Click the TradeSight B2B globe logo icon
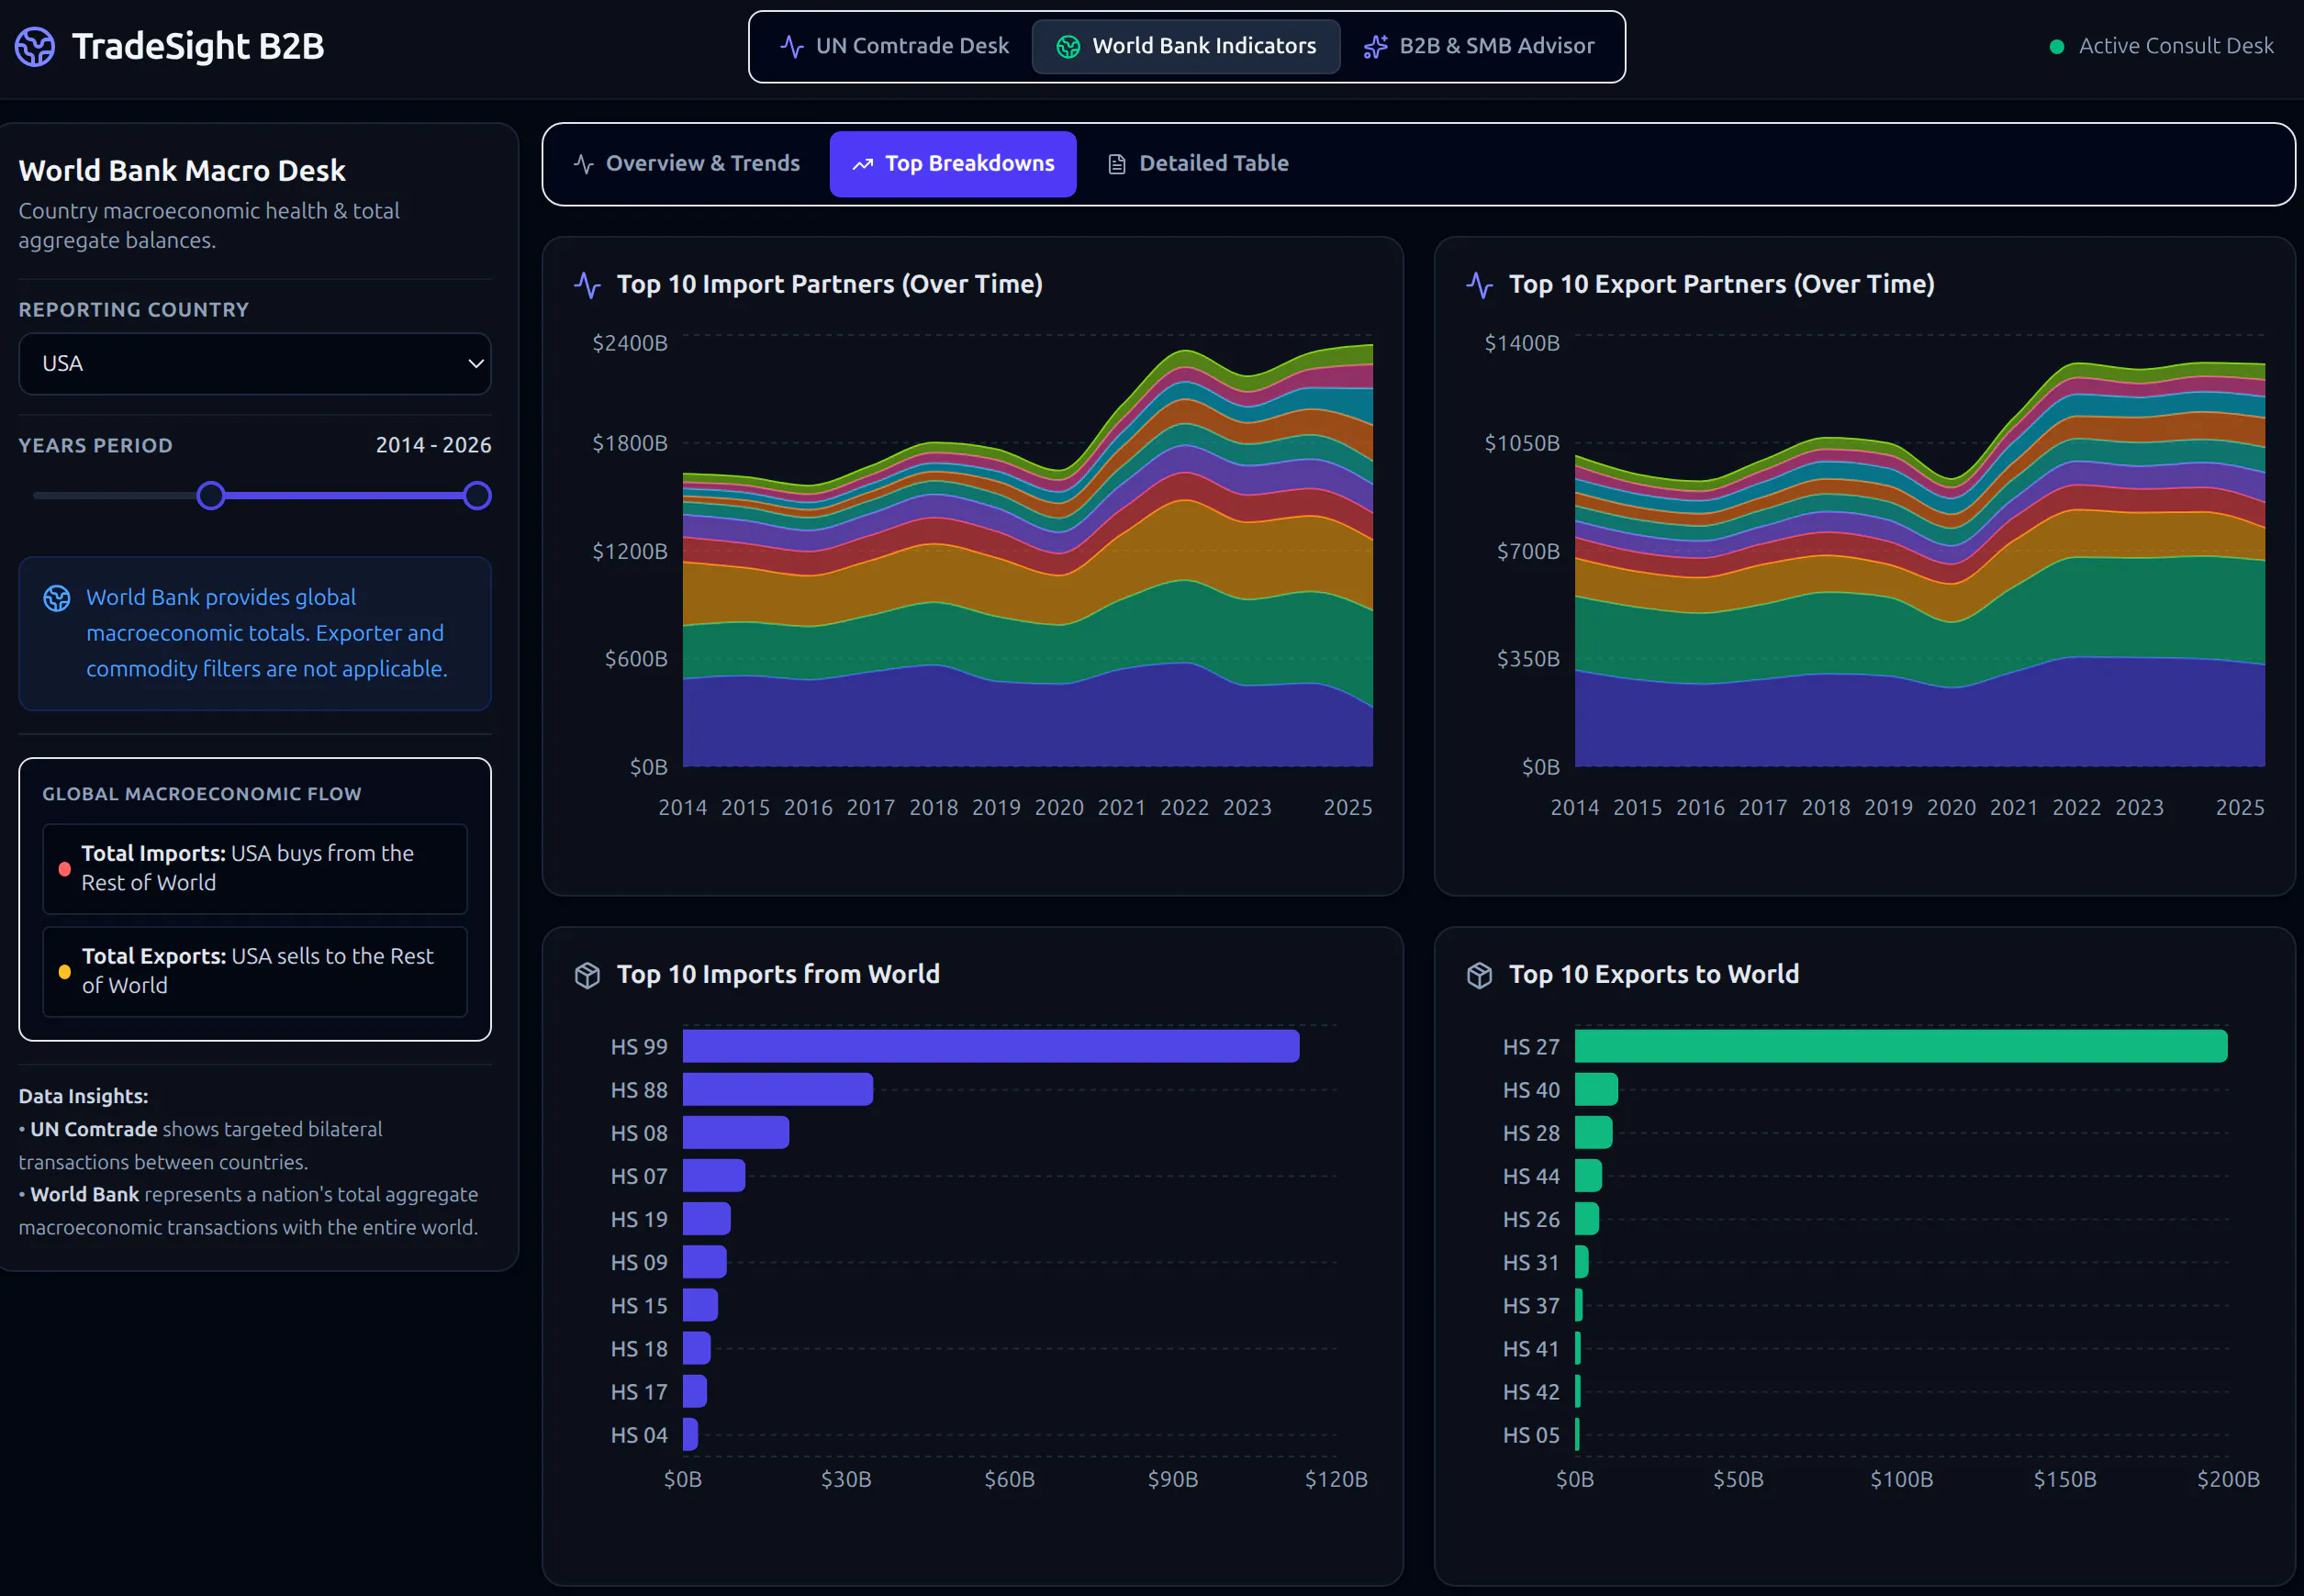Image resolution: width=2304 pixels, height=1596 pixels. point(35,46)
